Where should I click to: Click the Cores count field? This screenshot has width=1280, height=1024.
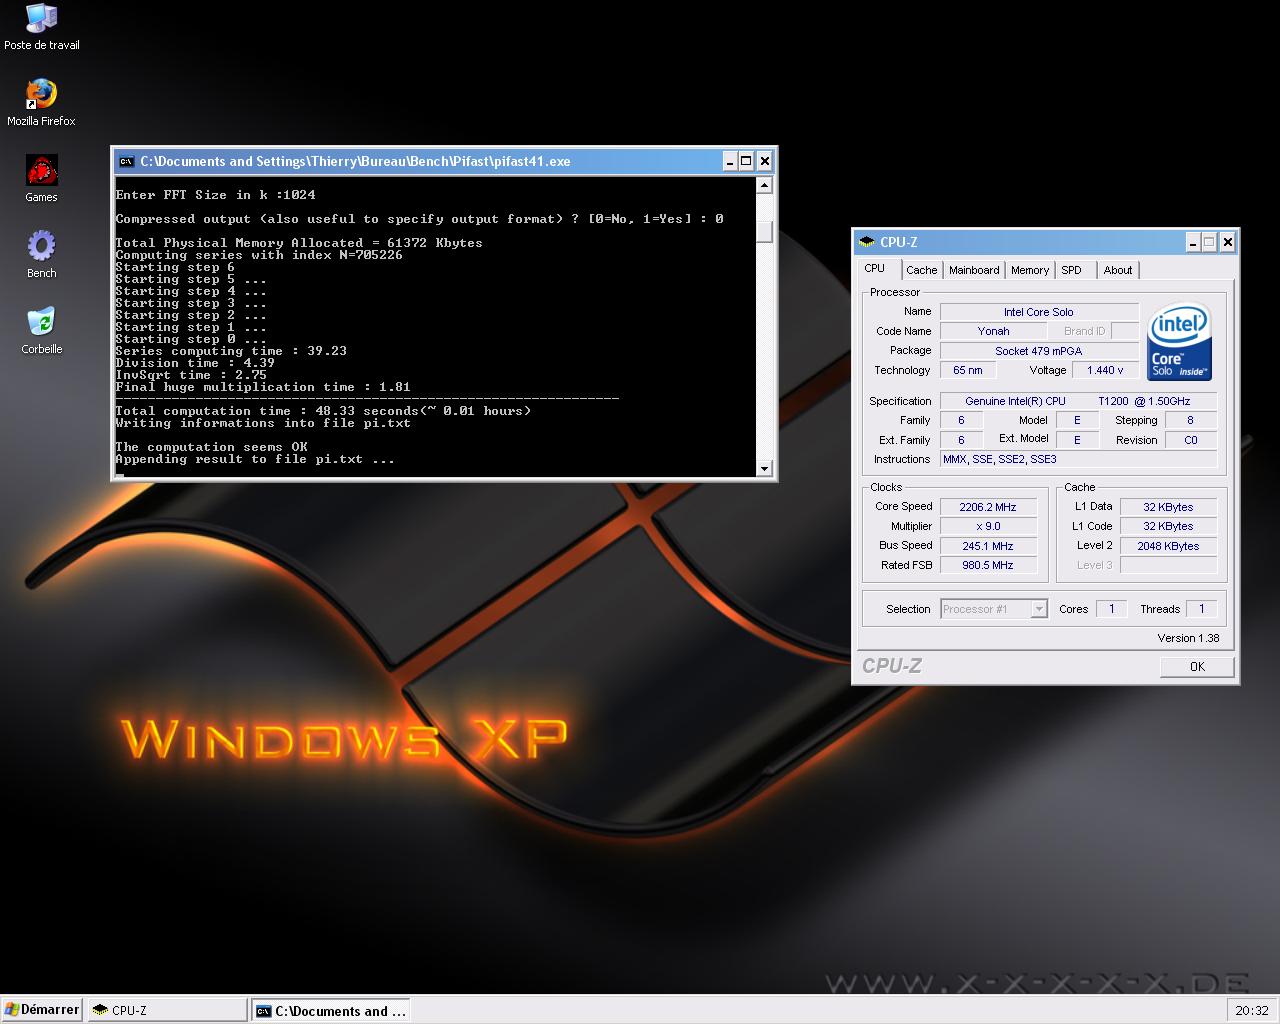pos(1111,609)
